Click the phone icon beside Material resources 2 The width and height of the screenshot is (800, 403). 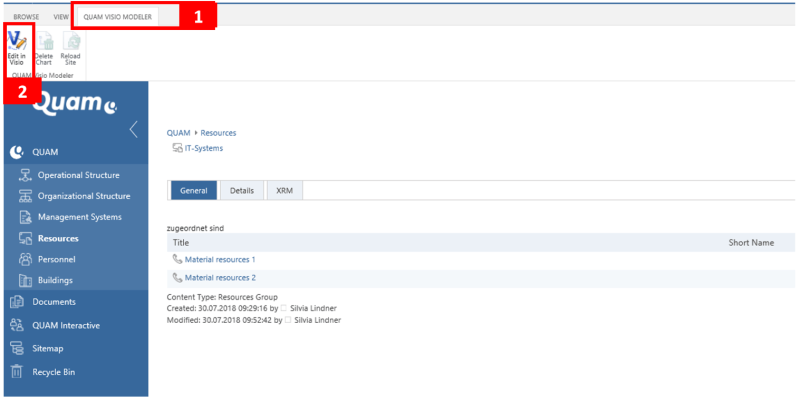177,278
